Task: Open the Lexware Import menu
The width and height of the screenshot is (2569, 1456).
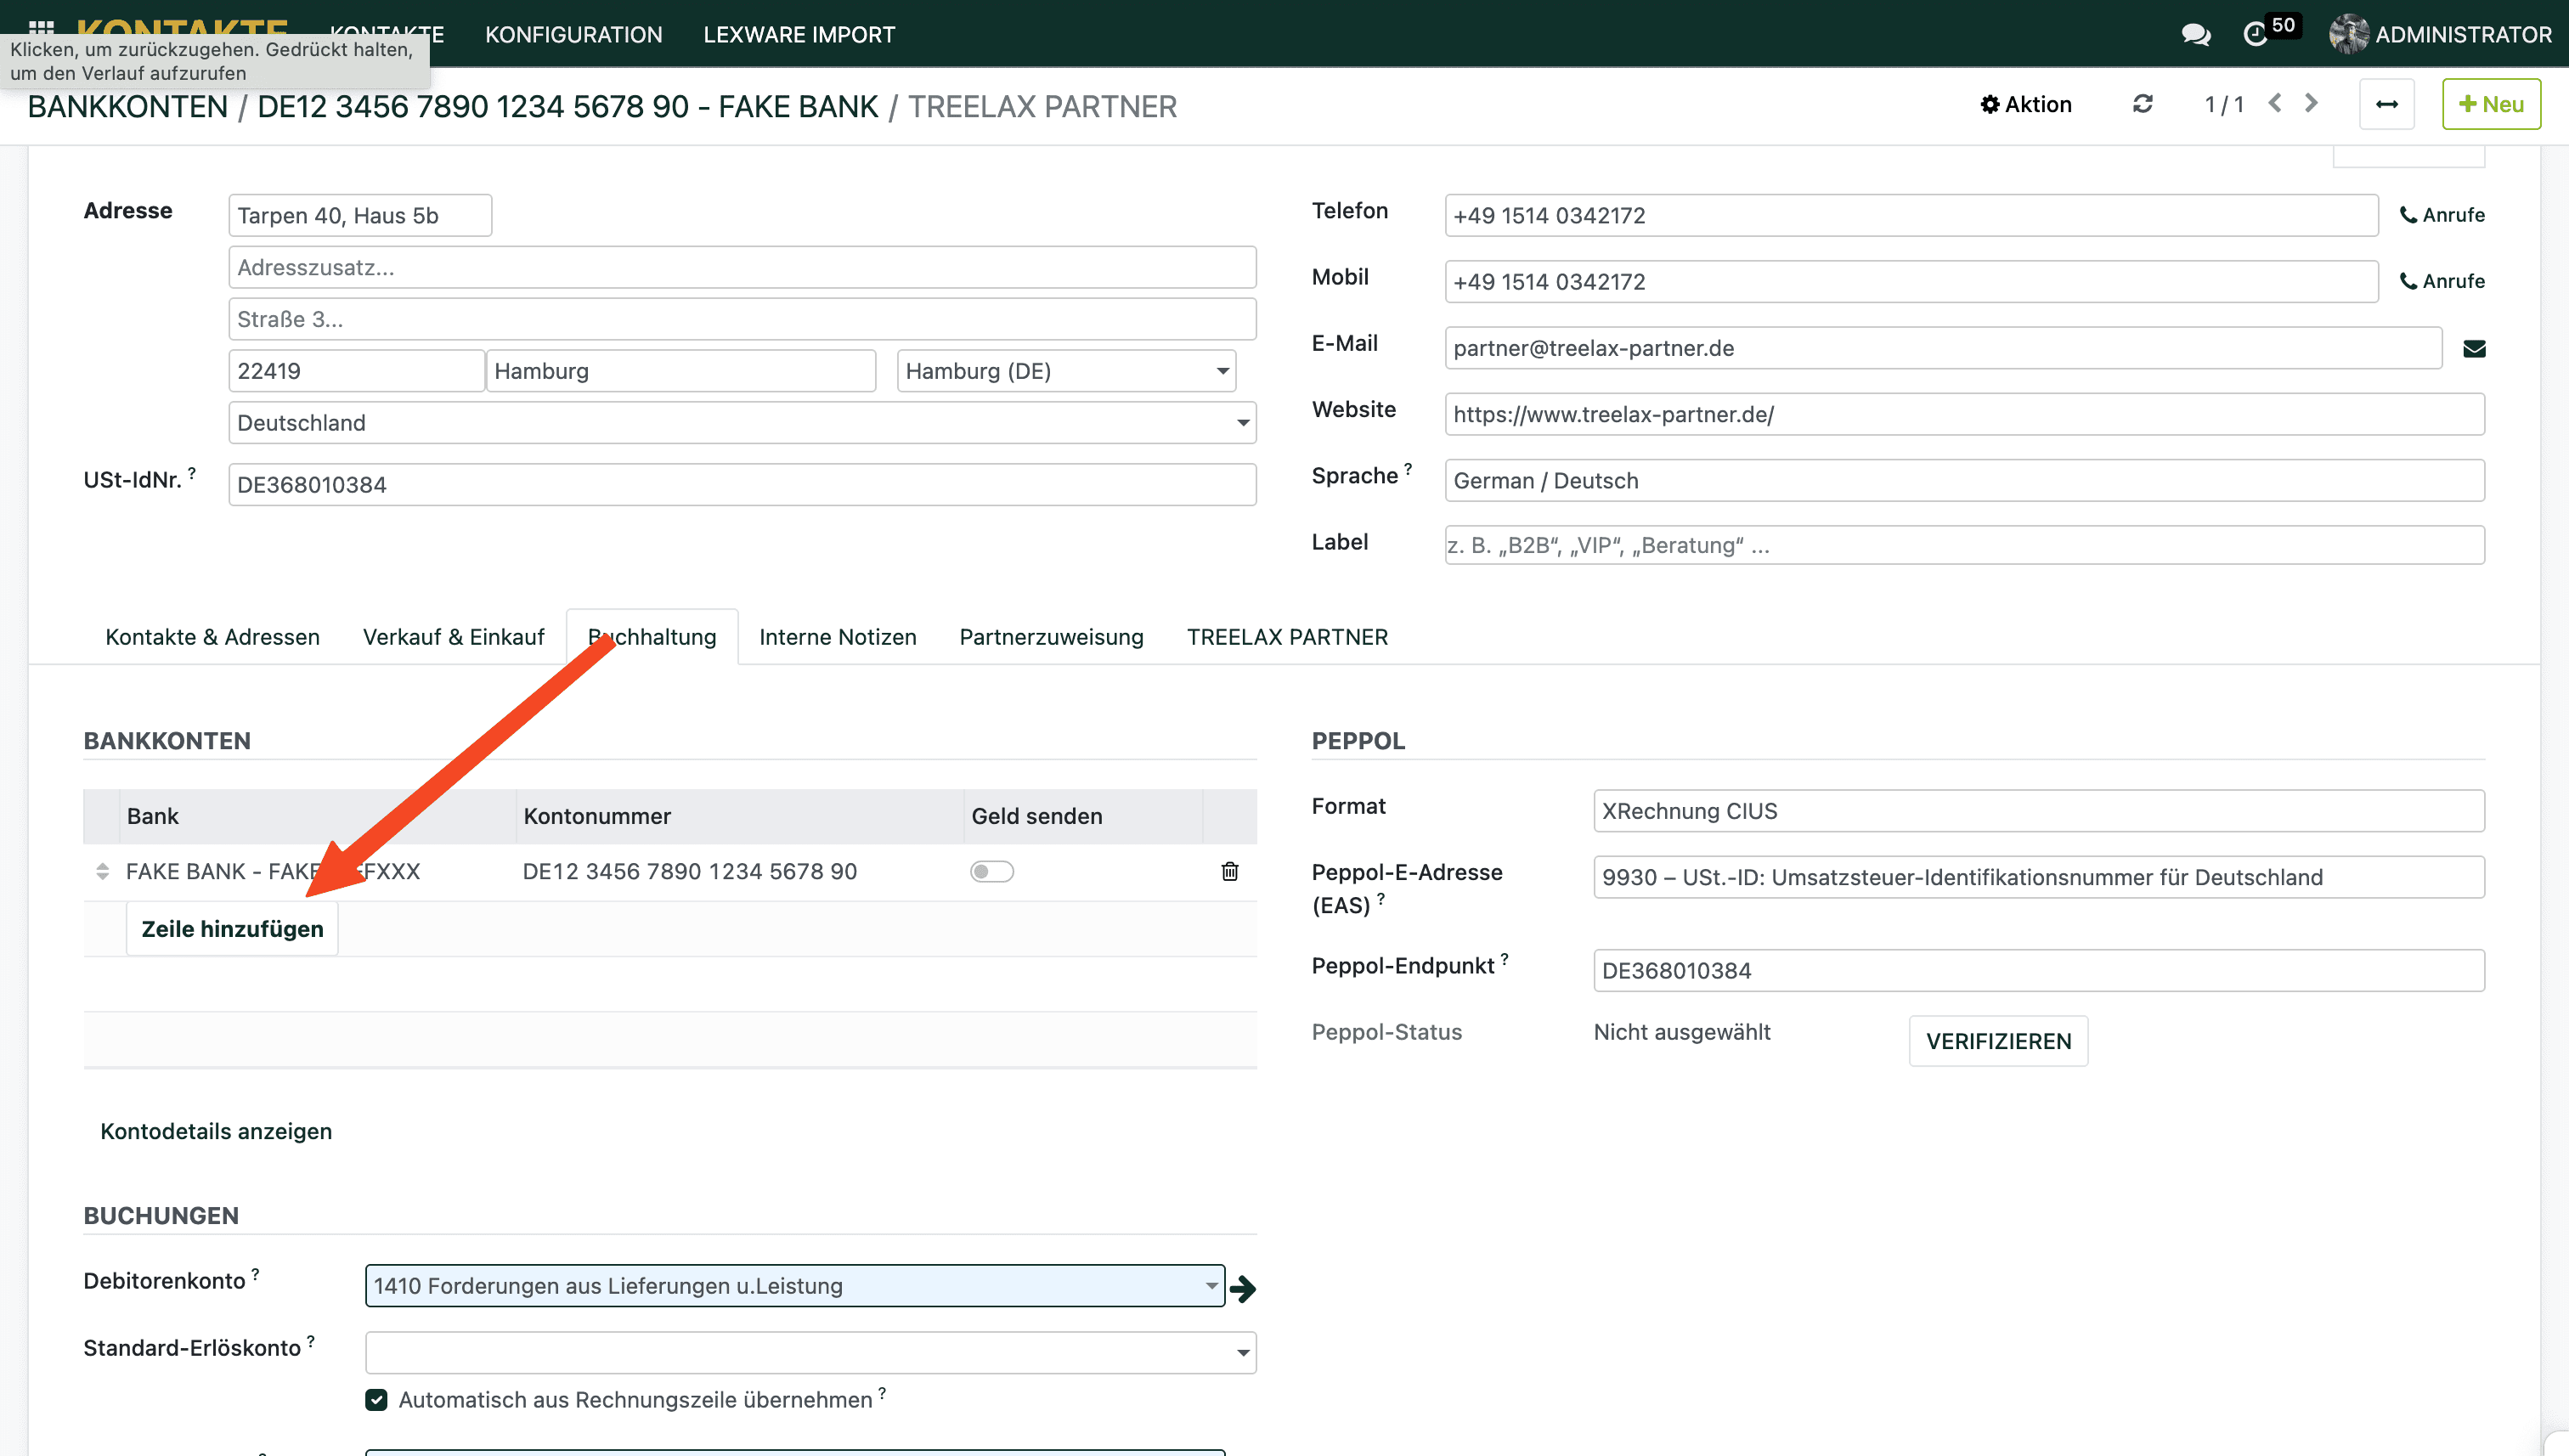Action: point(798,35)
